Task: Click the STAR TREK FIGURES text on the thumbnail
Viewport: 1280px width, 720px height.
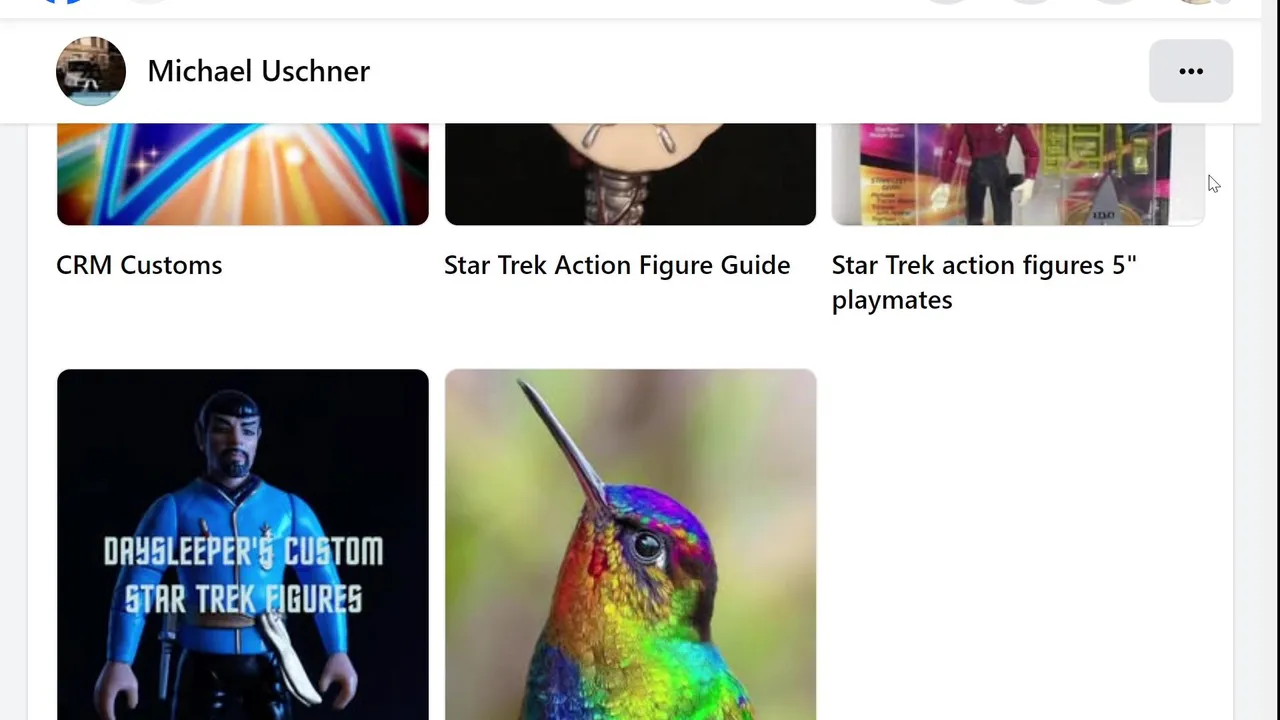Action: [x=243, y=599]
